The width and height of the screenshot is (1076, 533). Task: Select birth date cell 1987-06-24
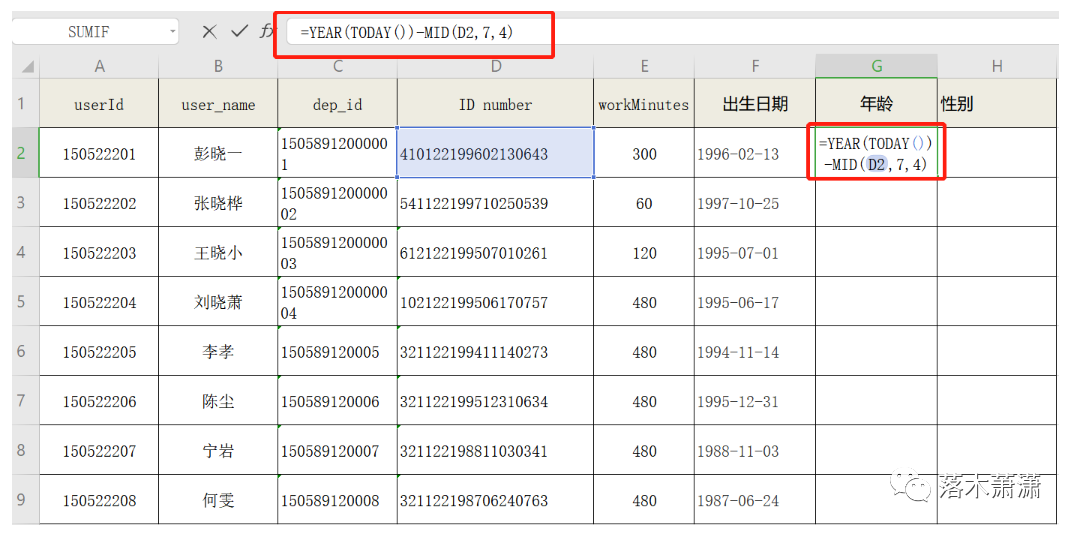point(755,499)
